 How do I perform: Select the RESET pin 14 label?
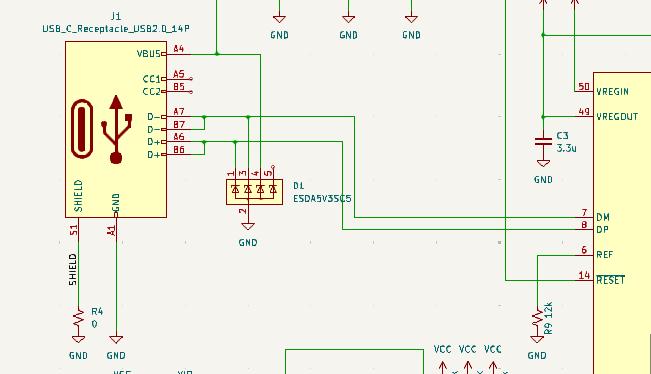[610, 280]
